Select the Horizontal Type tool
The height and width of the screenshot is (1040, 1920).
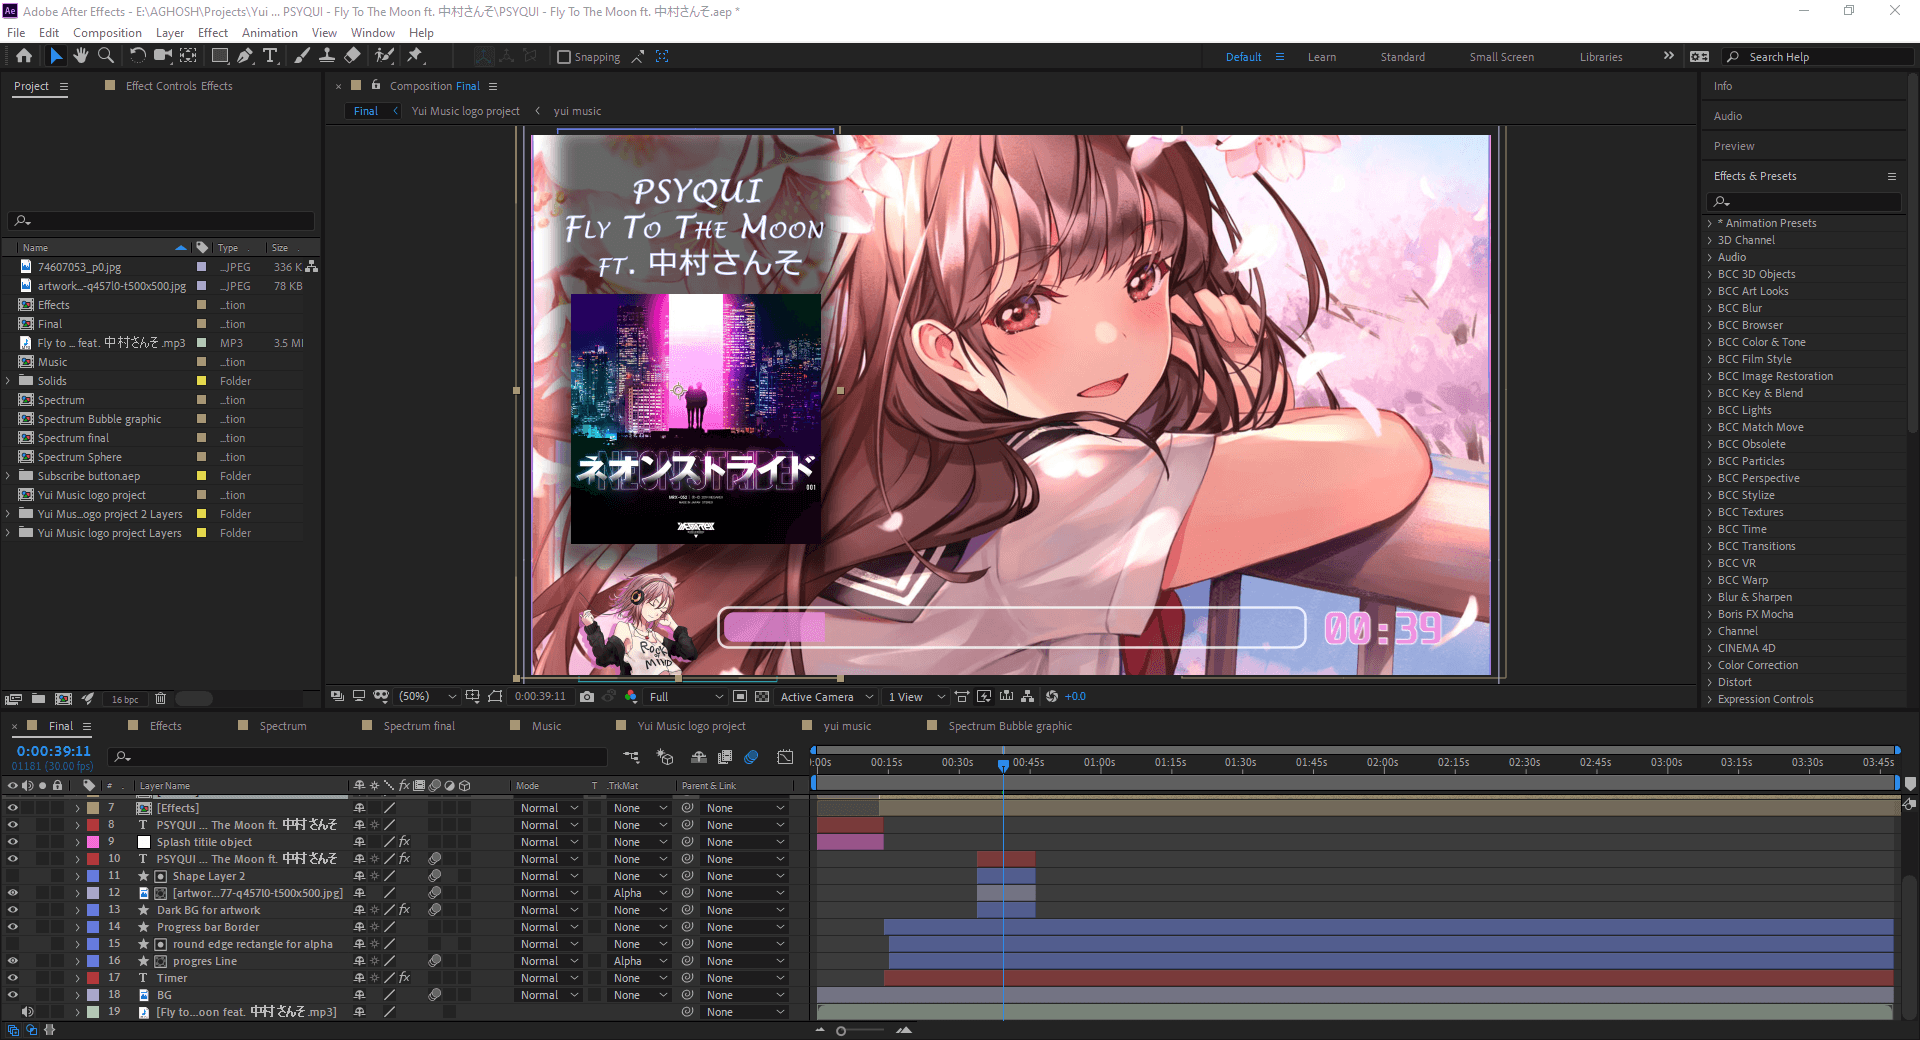[x=270, y=56]
